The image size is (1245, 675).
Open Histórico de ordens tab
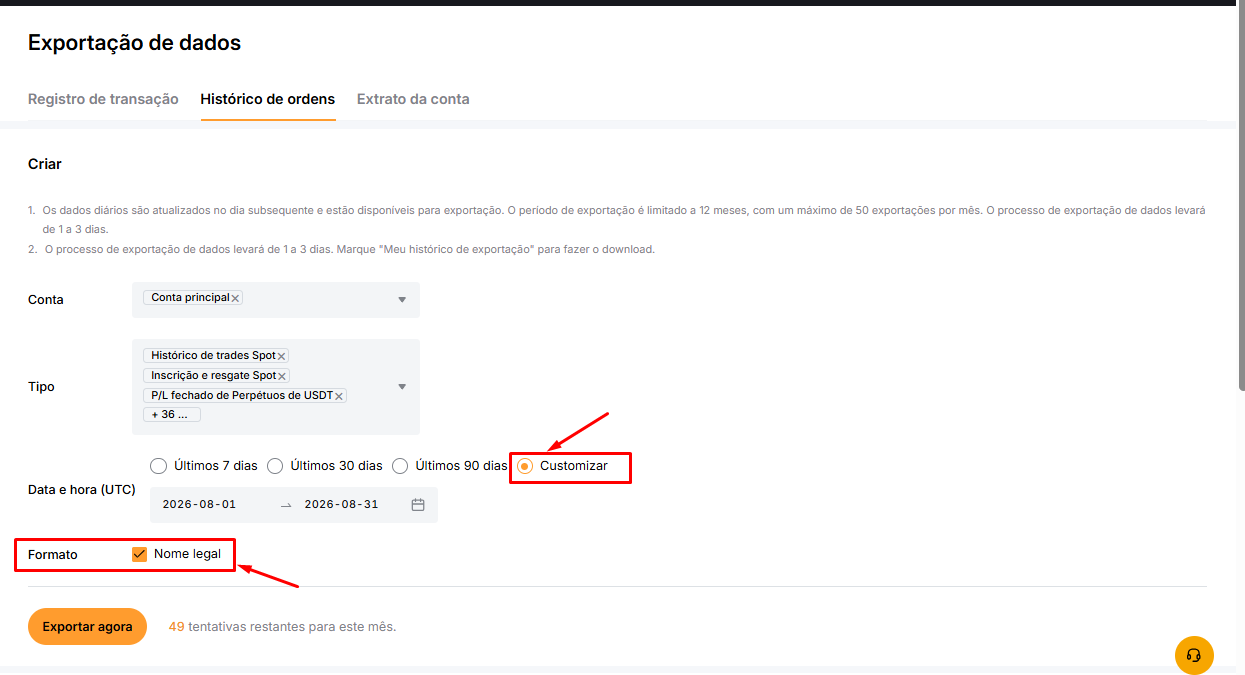pyautogui.click(x=268, y=99)
